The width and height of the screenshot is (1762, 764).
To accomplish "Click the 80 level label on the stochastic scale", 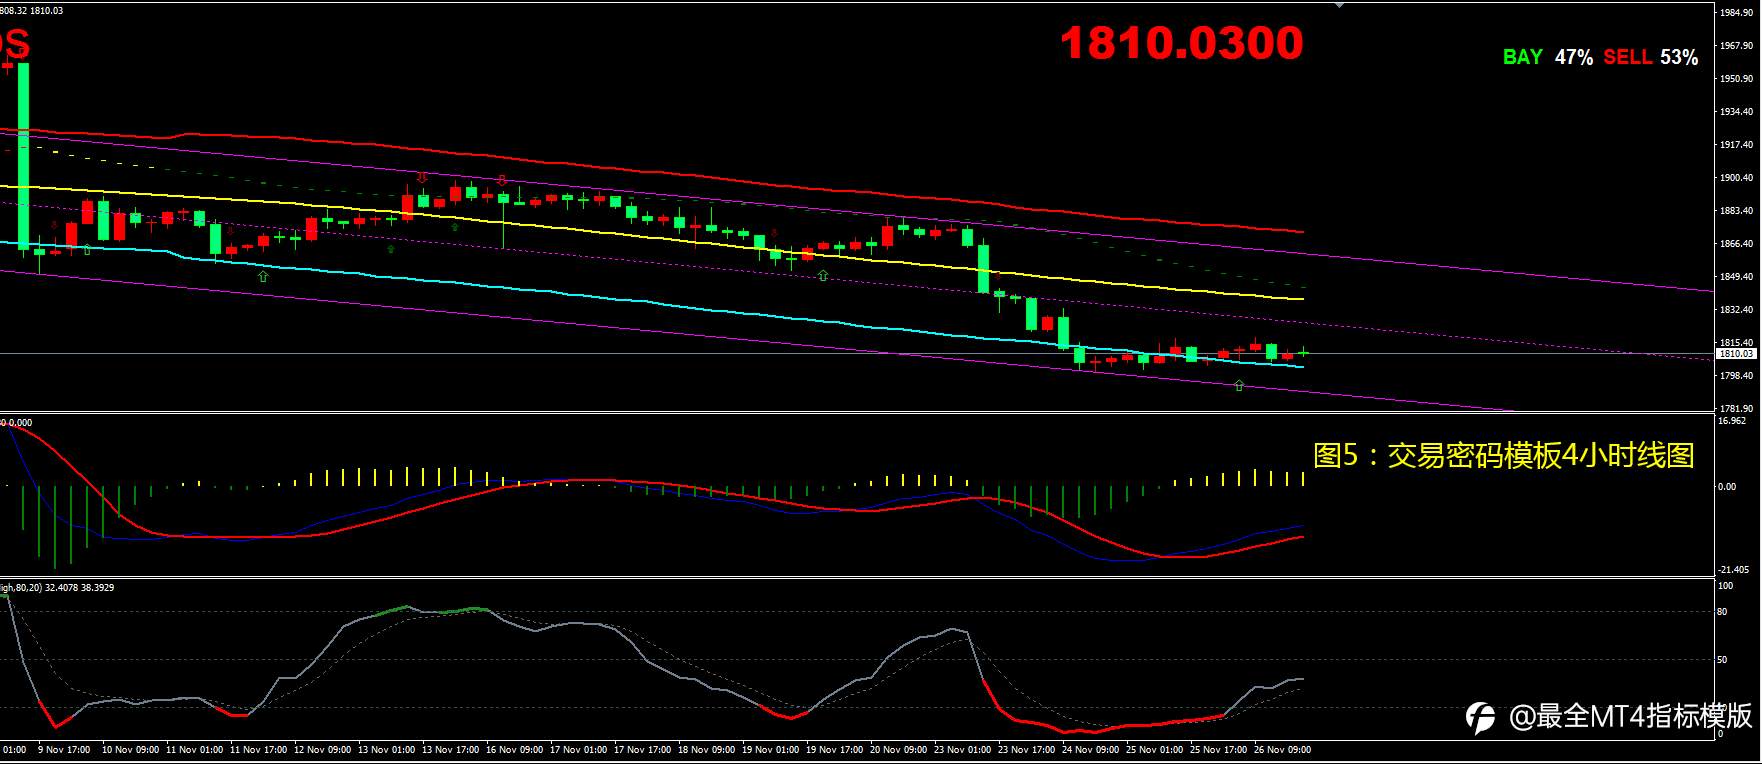I will click(x=1722, y=612).
